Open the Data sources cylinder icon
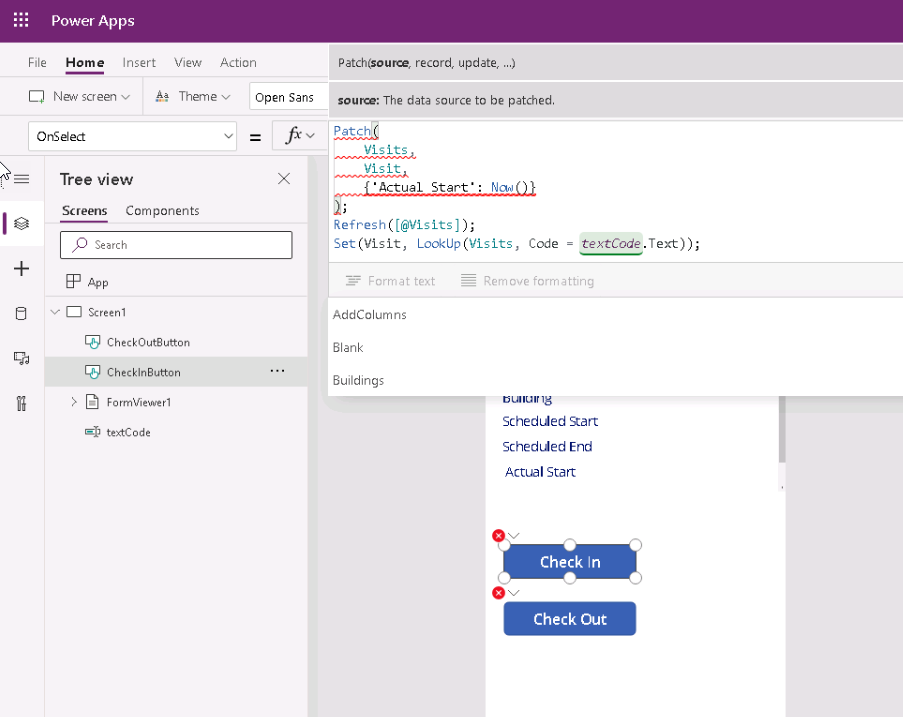903x717 pixels. click(21, 313)
